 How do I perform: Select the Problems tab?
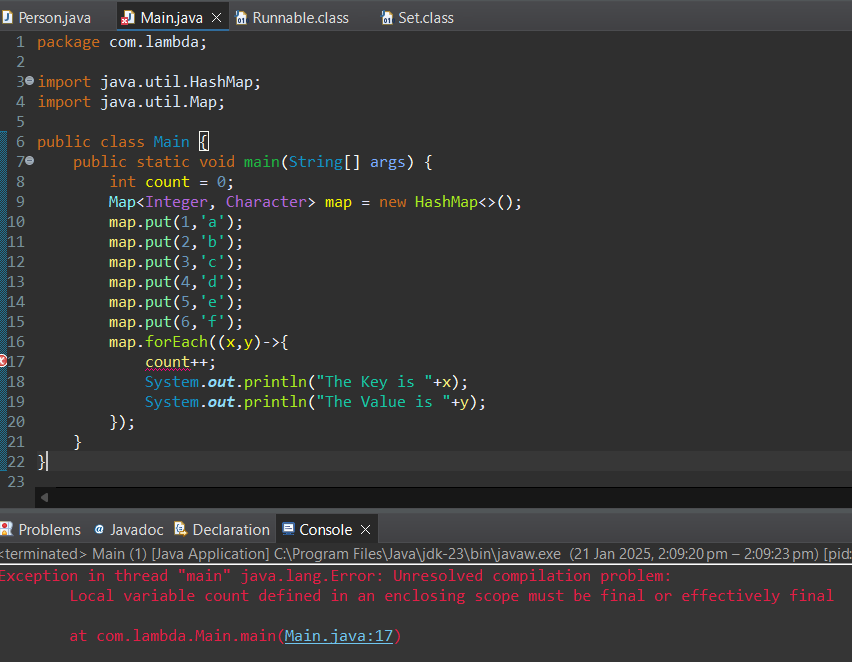[45, 529]
